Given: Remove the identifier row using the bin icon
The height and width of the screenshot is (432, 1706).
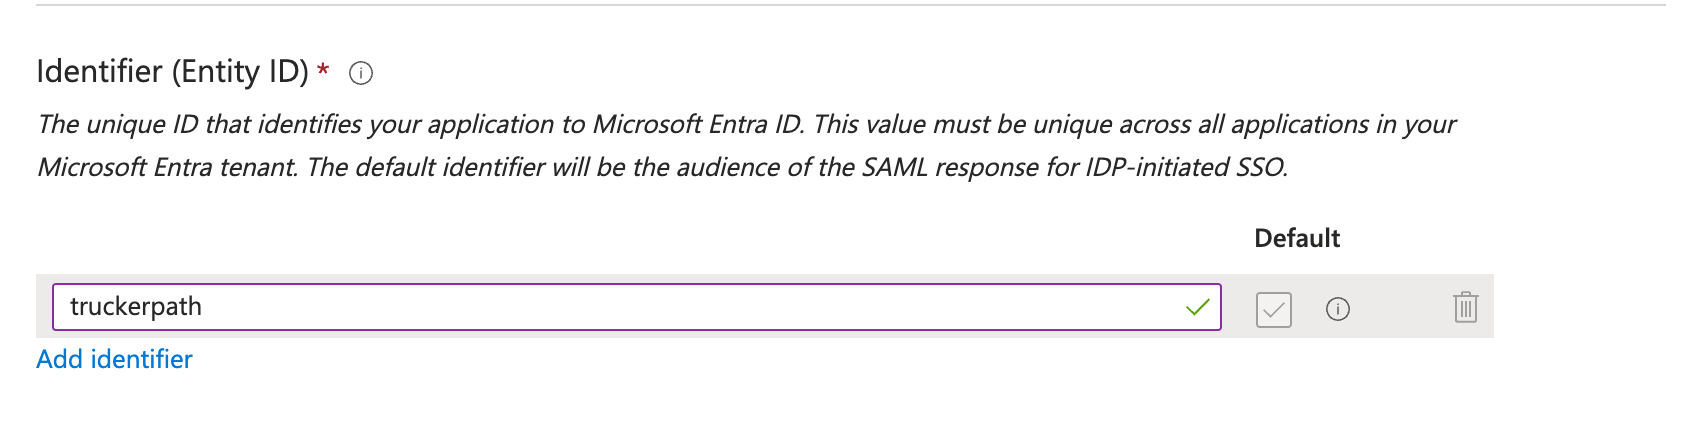Looking at the screenshot, I should [1465, 307].
